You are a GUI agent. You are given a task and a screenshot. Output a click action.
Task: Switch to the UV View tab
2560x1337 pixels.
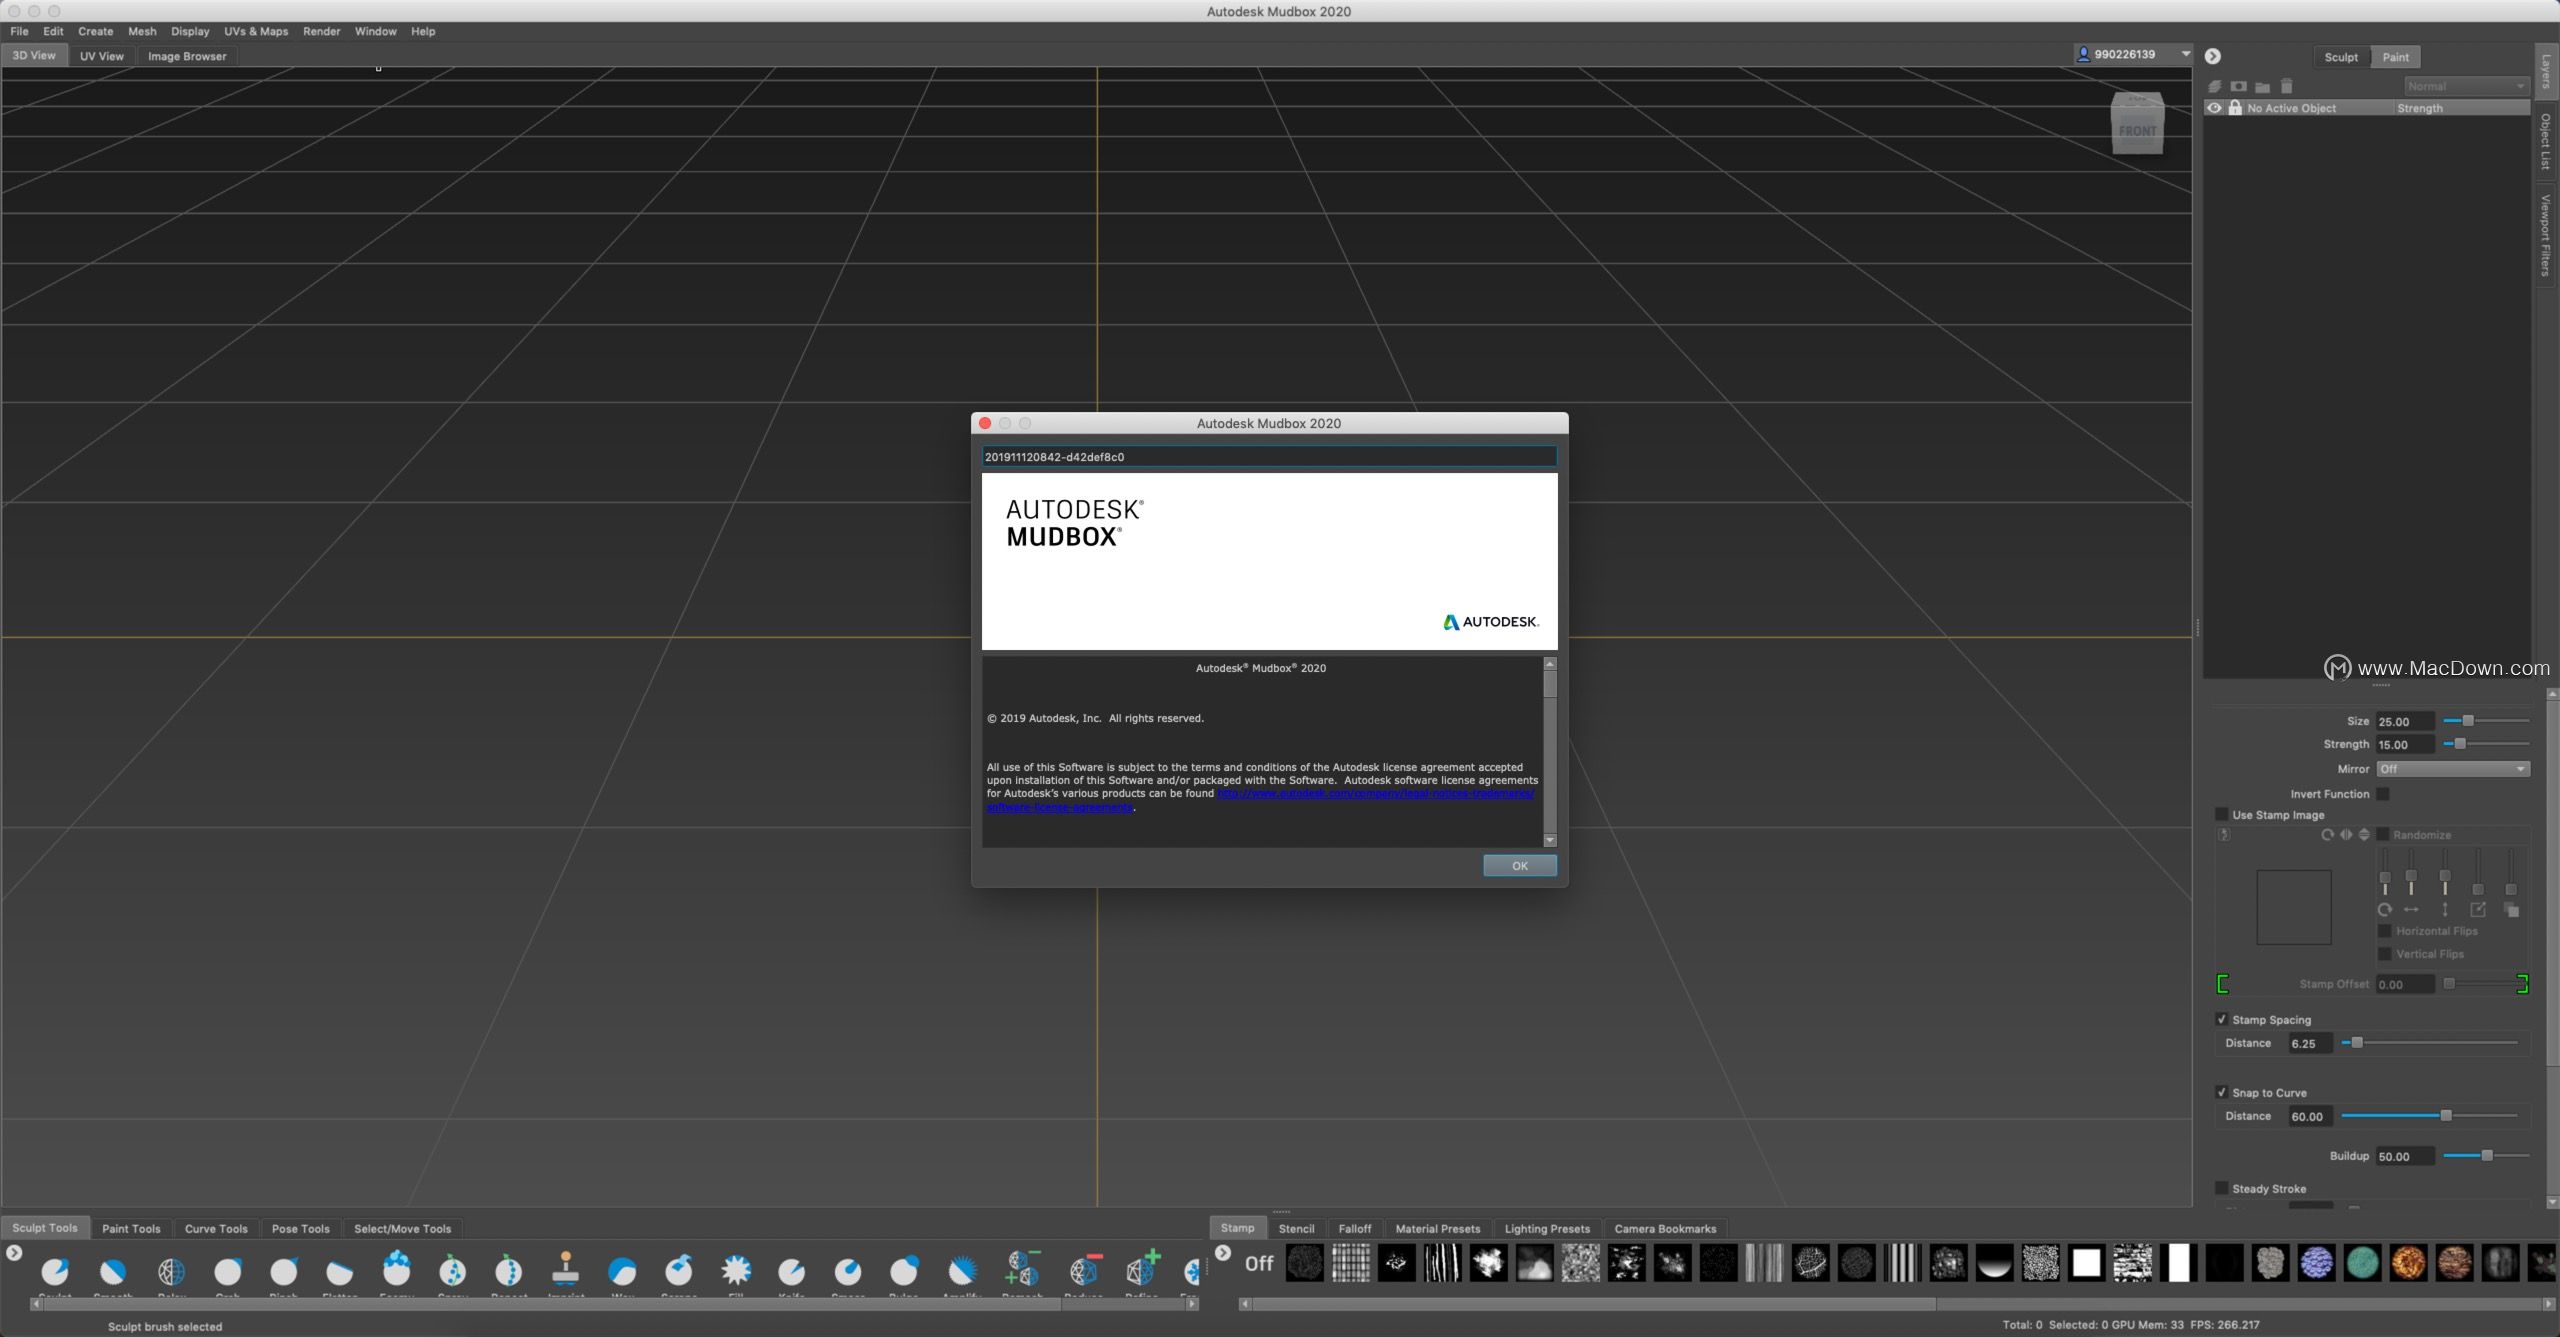coord(102,56)
